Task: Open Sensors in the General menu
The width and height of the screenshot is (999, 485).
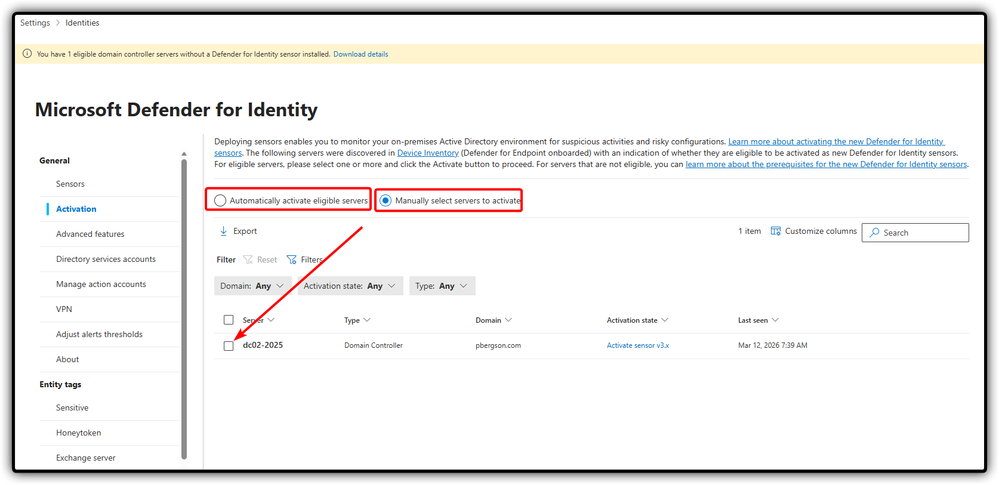Action: pos(70,184)
